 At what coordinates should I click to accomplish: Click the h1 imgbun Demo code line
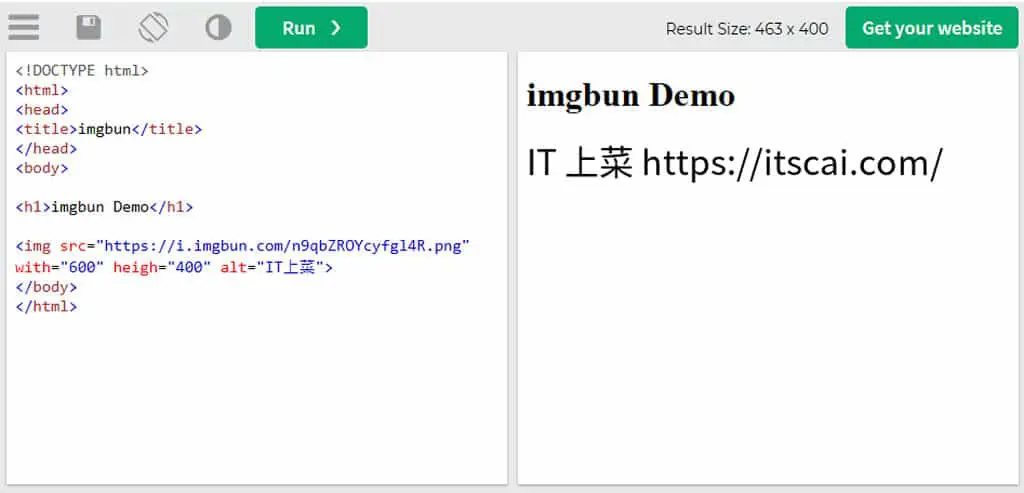(x=104, y=208)
